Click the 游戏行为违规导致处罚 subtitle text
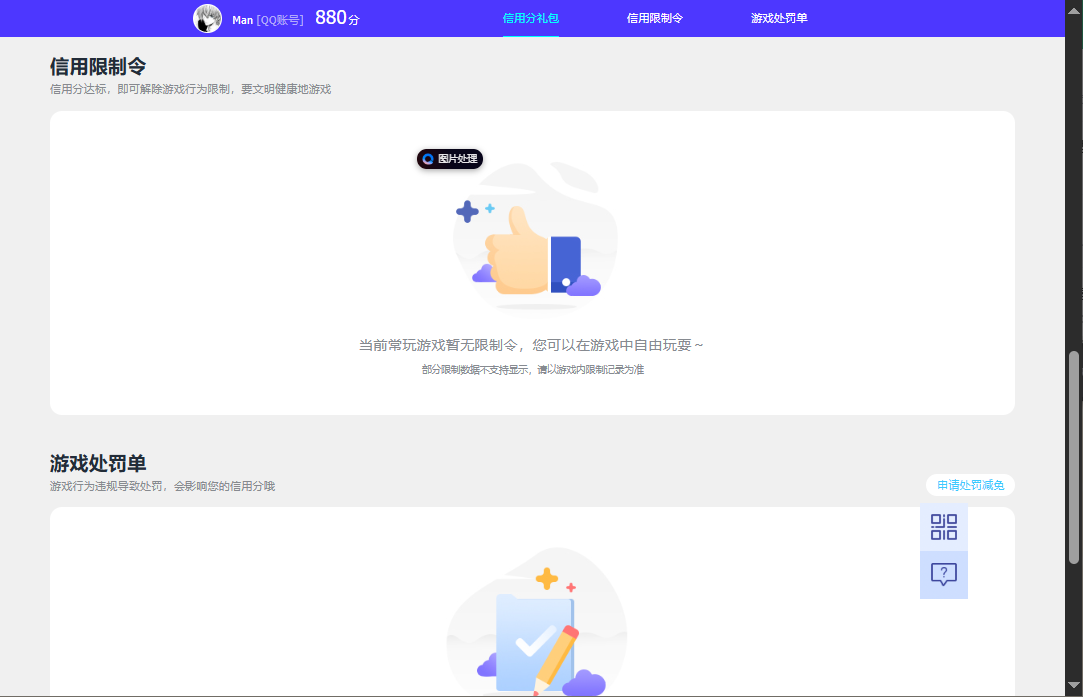The width and height of the screenshot is (1083, 697). pos(162,486)
